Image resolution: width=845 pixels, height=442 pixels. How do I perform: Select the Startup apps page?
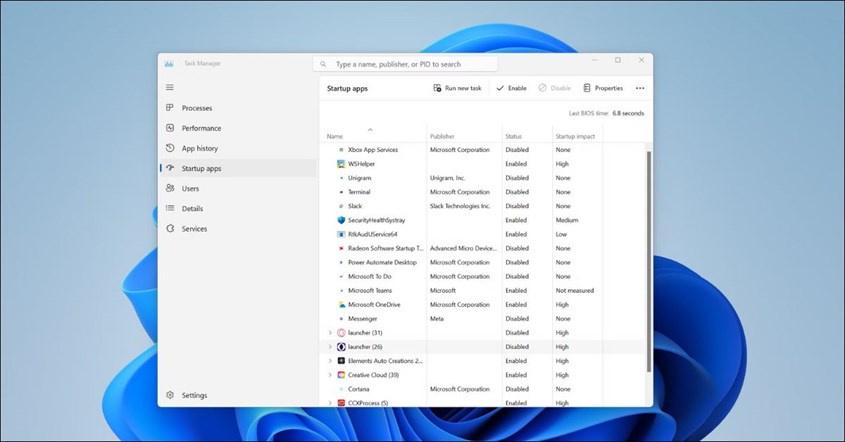238,168
